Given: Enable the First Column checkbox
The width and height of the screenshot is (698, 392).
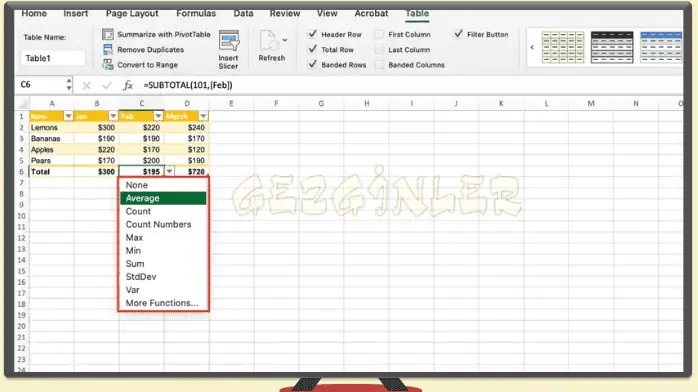Looking at the screenshot, I should click(379, 34).
